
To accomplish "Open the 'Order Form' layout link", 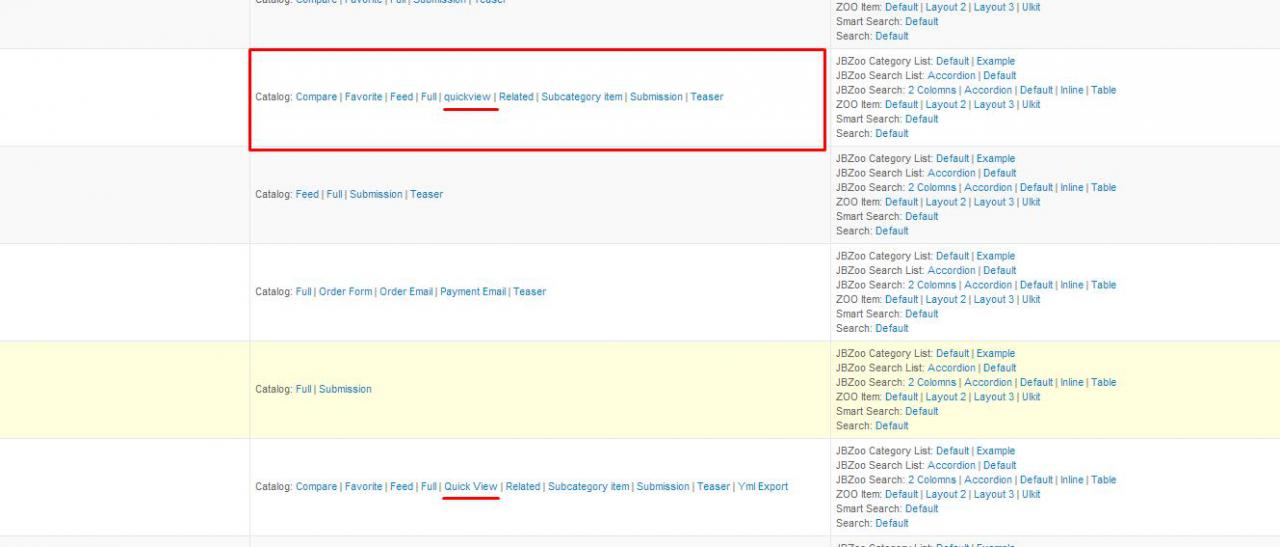I will point(345,292).
